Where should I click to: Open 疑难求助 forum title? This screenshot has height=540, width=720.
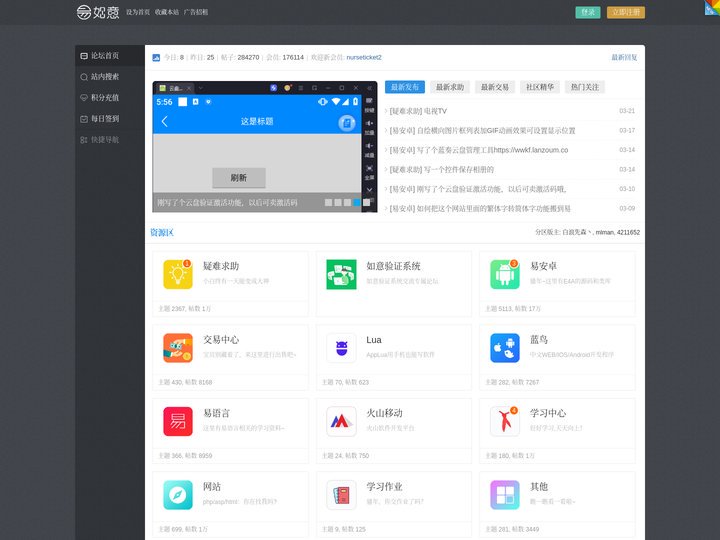pyautogui.click(x=221, y=266)
